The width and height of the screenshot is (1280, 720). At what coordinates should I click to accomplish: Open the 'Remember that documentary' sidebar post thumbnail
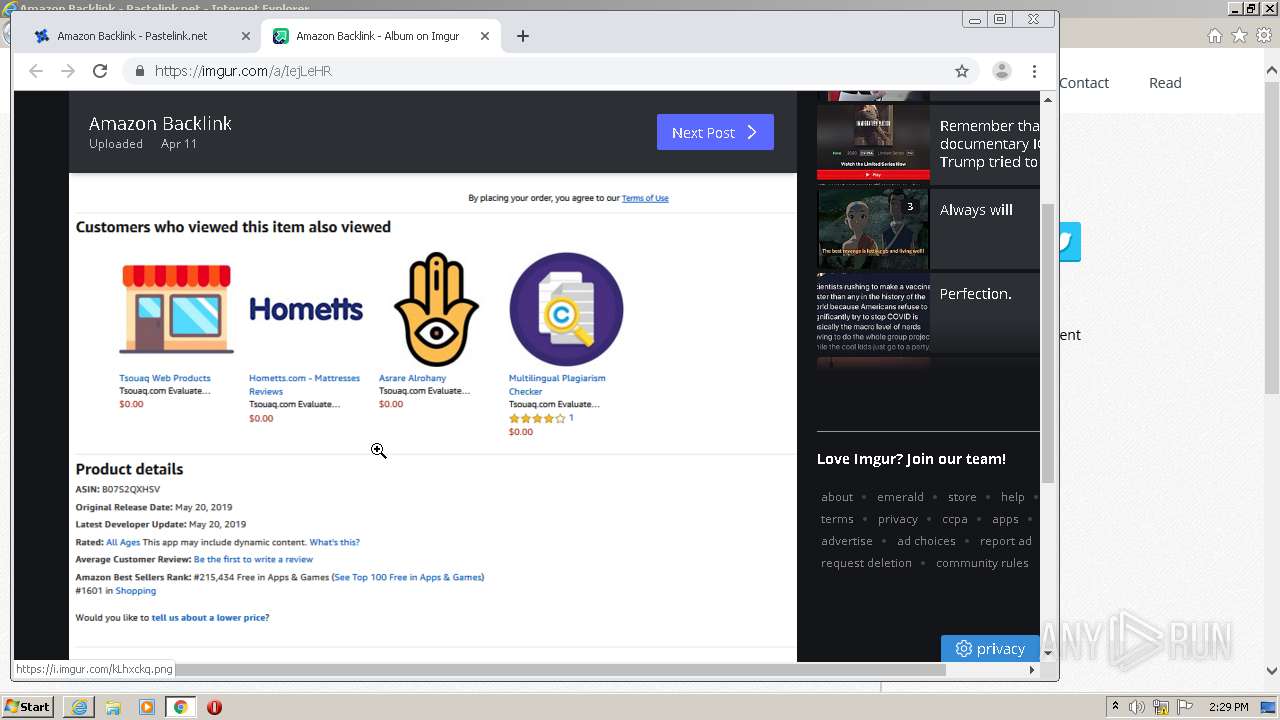[x=873, y=143]
